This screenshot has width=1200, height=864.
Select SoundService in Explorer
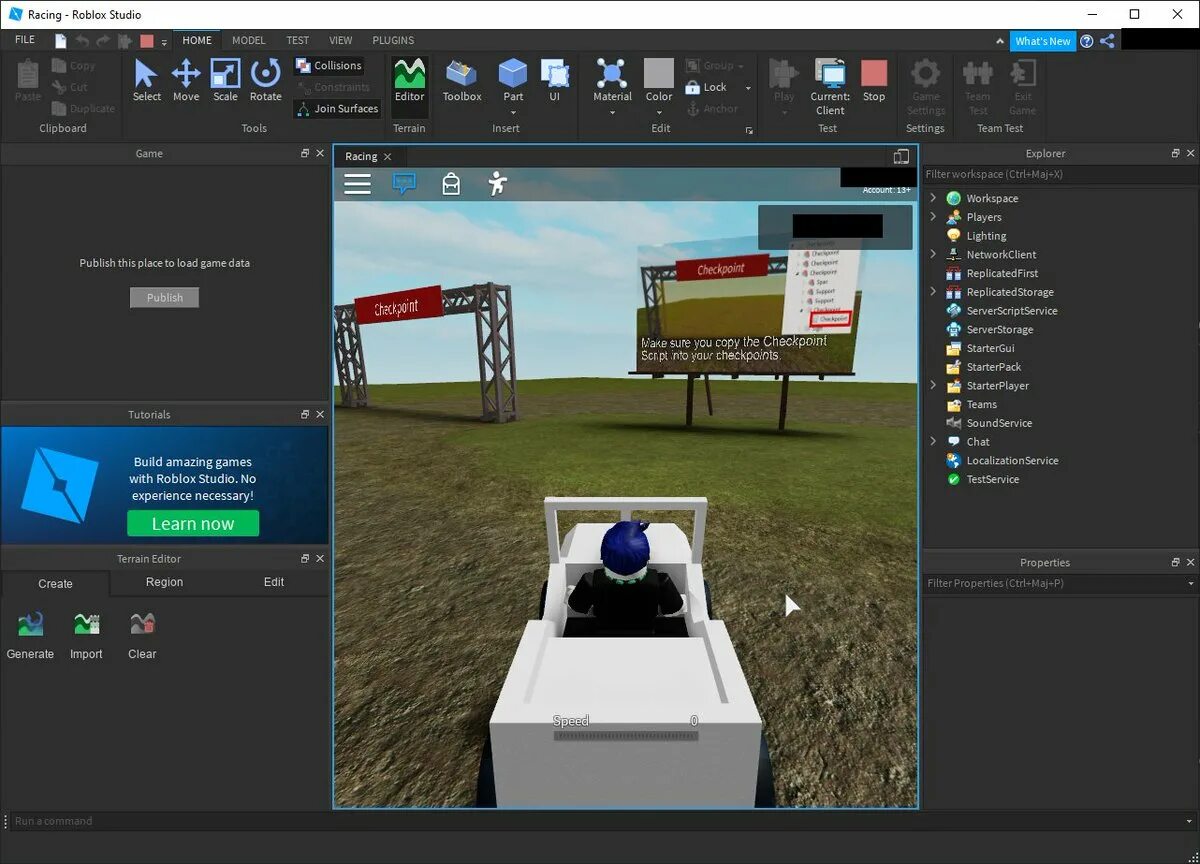(998, 423)
